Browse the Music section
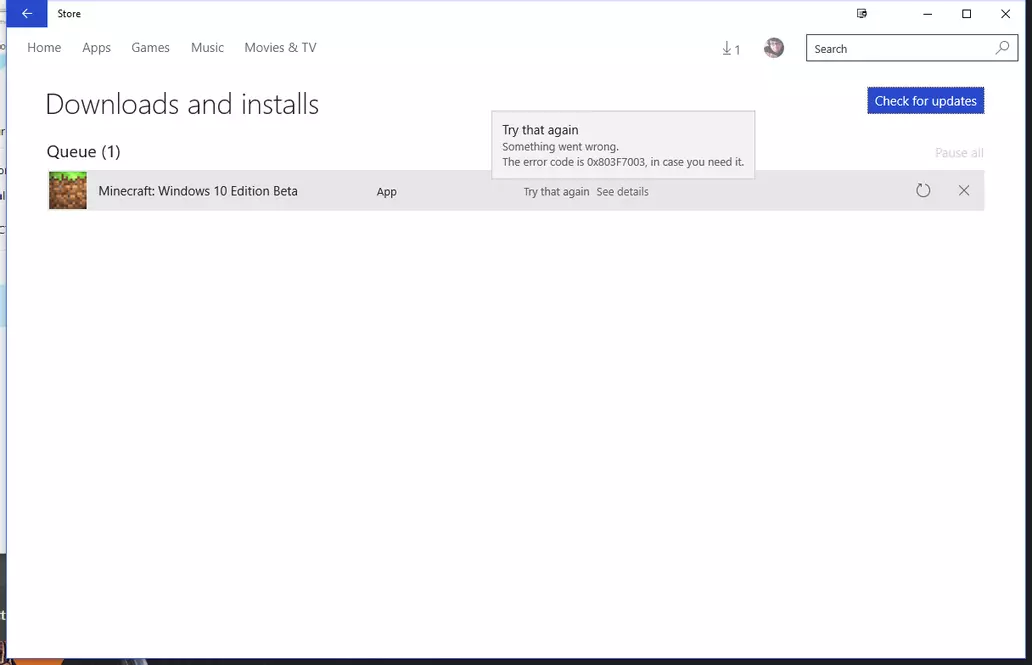1032x665 pixels. [x=207, y=47]
